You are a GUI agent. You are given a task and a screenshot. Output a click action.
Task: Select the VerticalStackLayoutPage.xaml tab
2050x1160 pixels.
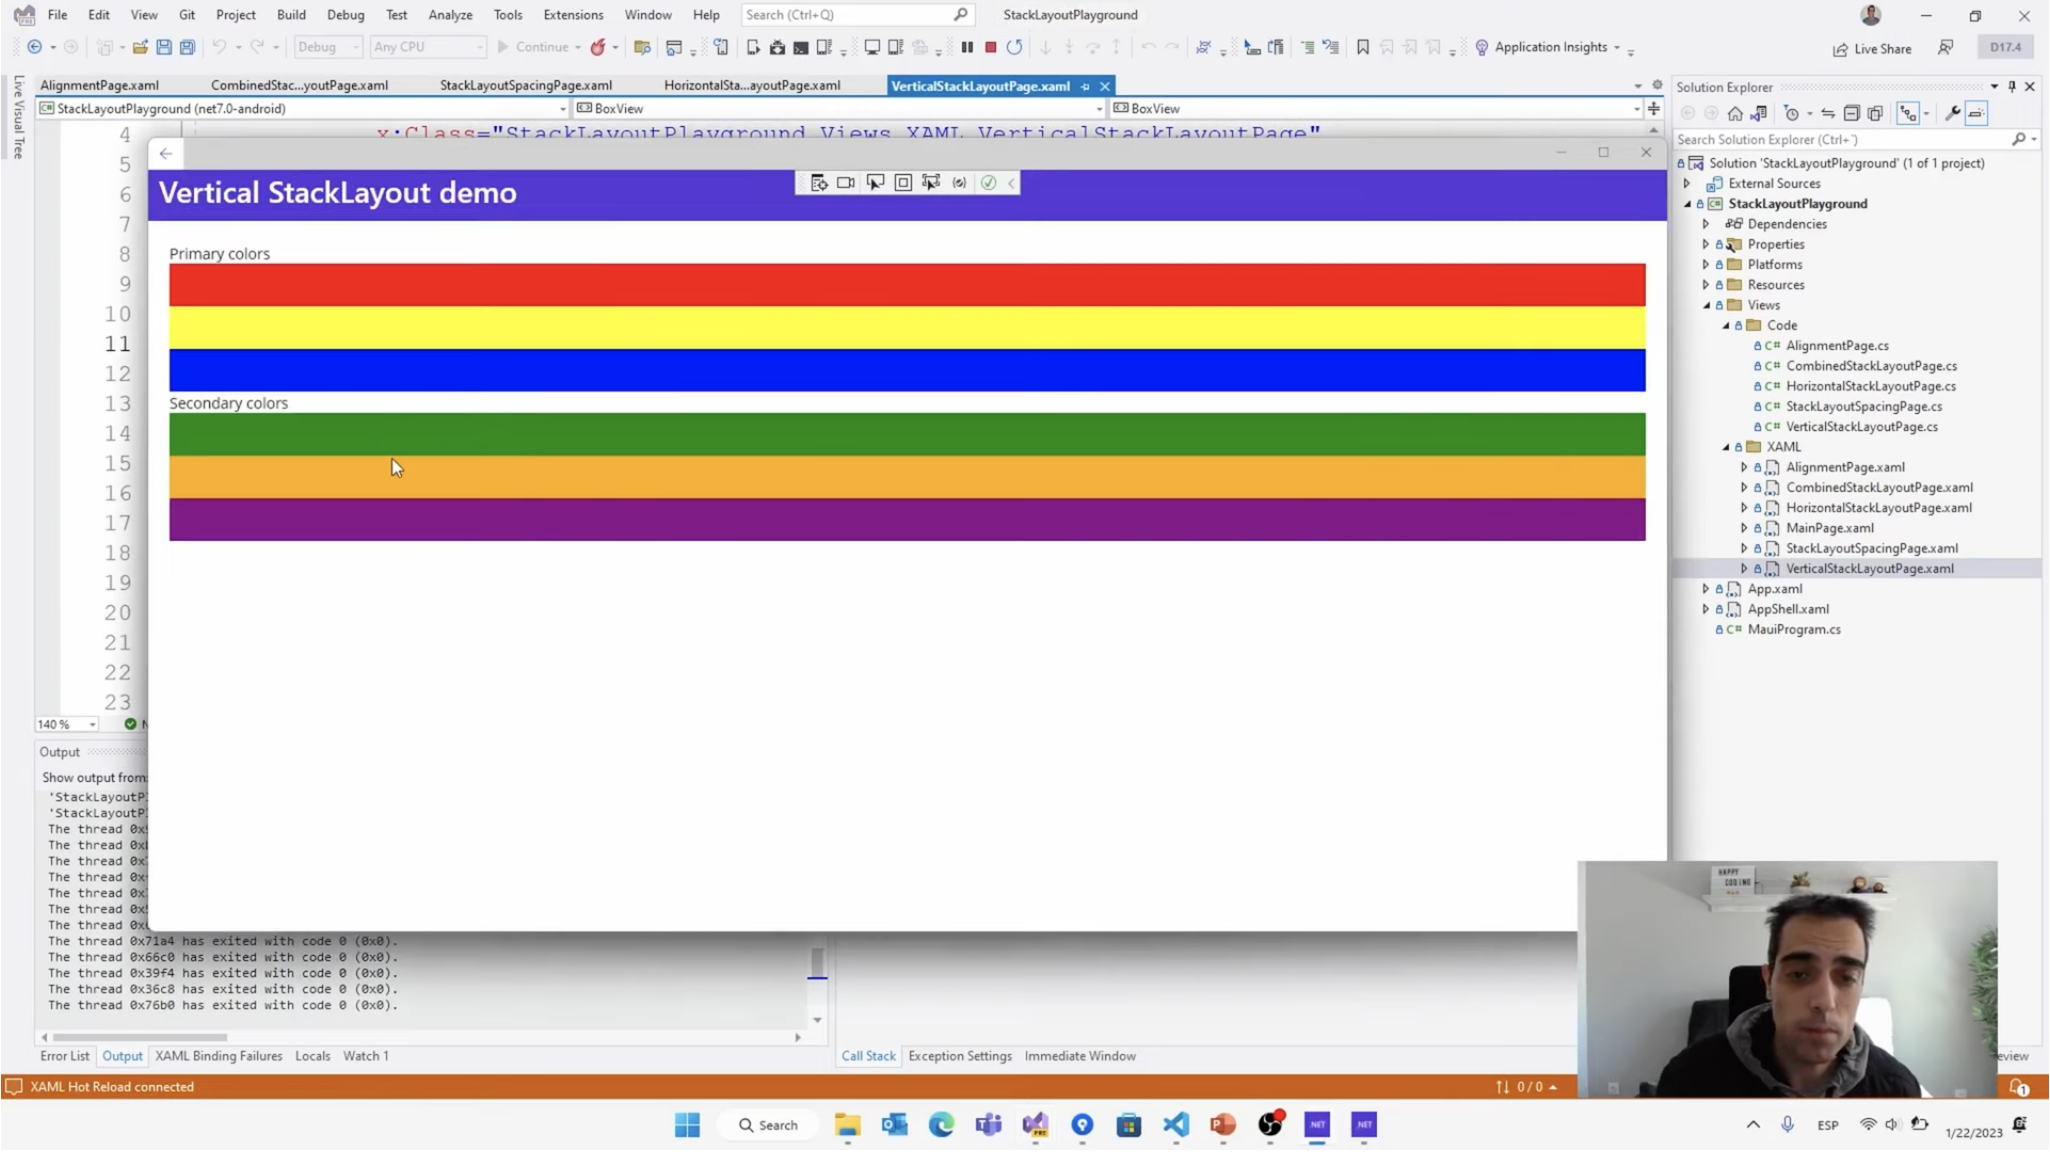point(981,86)
